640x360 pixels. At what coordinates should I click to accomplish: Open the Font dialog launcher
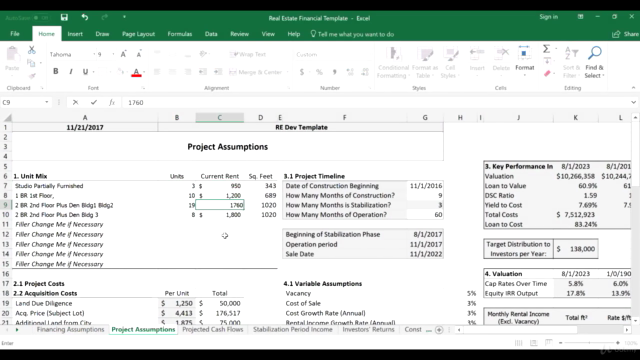143,88
